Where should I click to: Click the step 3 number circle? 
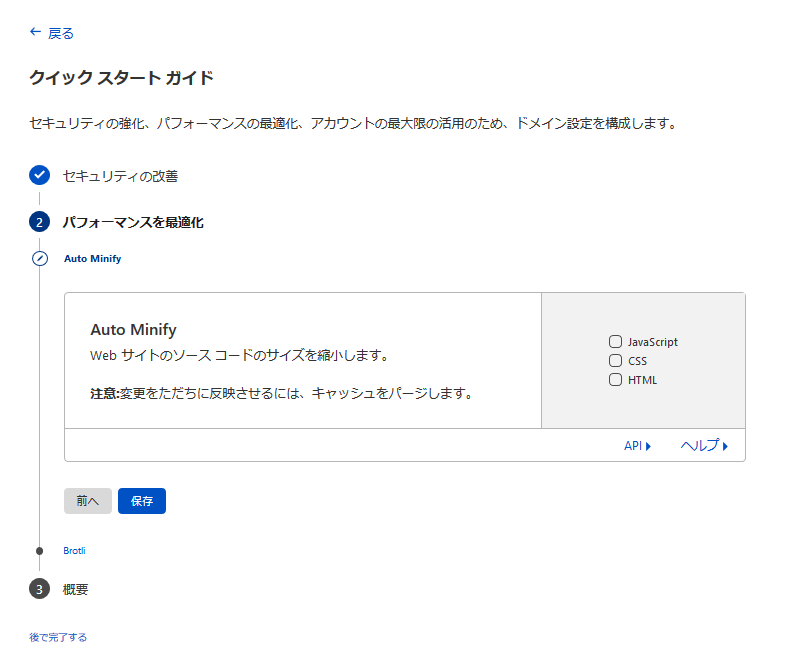(39, 589)
